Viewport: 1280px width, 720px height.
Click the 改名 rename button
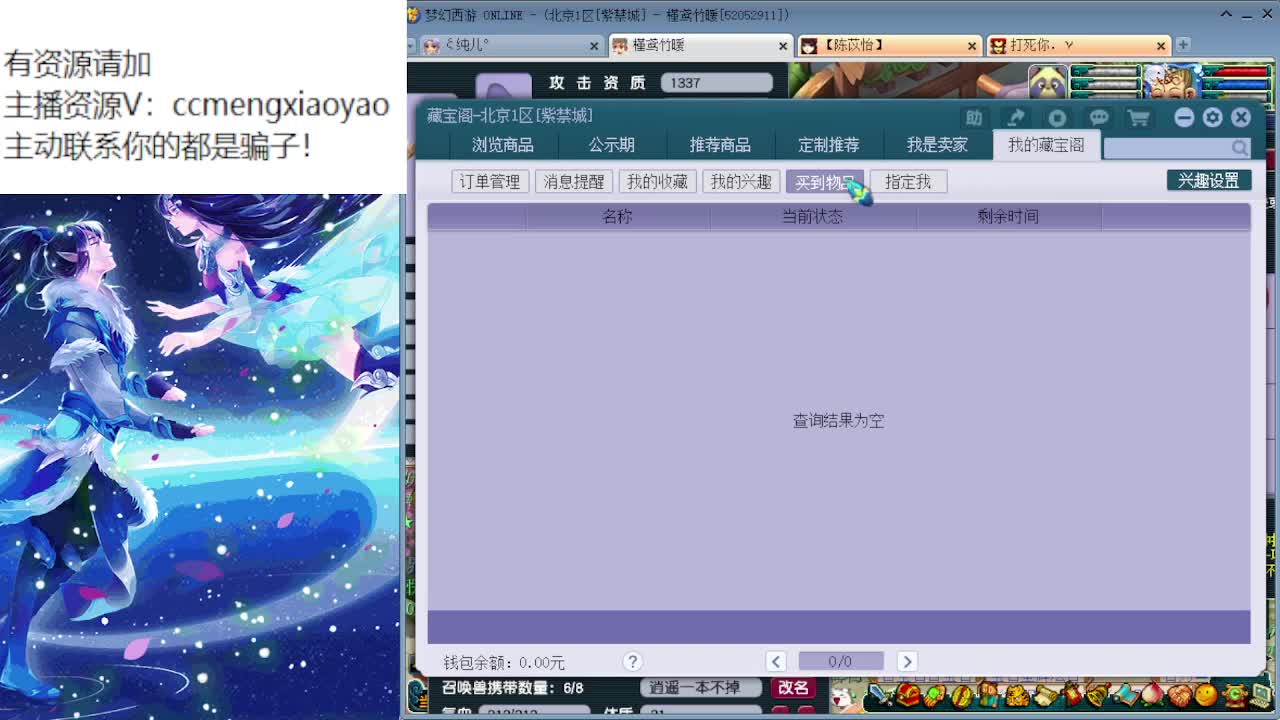[793, 687]
